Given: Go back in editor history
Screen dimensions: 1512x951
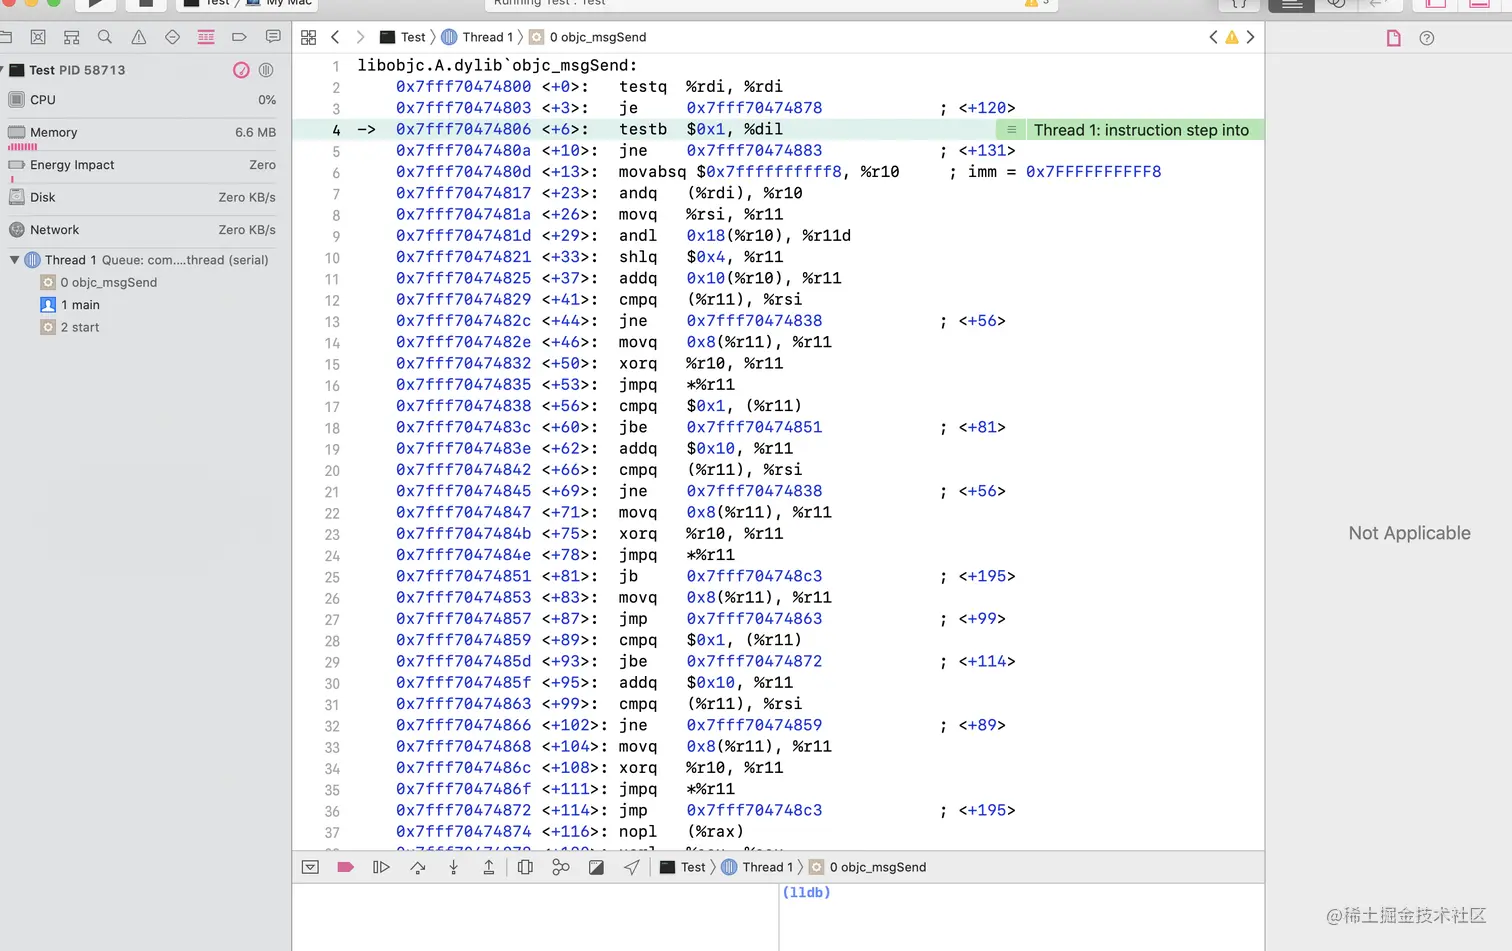Looking at the screenshot, I should pyautogui.click(x=335, y=37).
